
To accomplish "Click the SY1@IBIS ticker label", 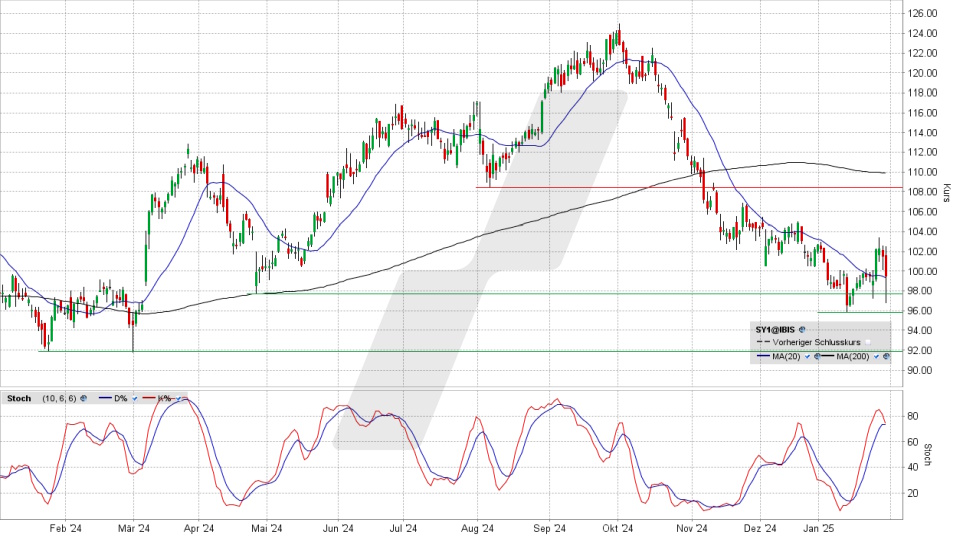I will click(x=775, y=330).
